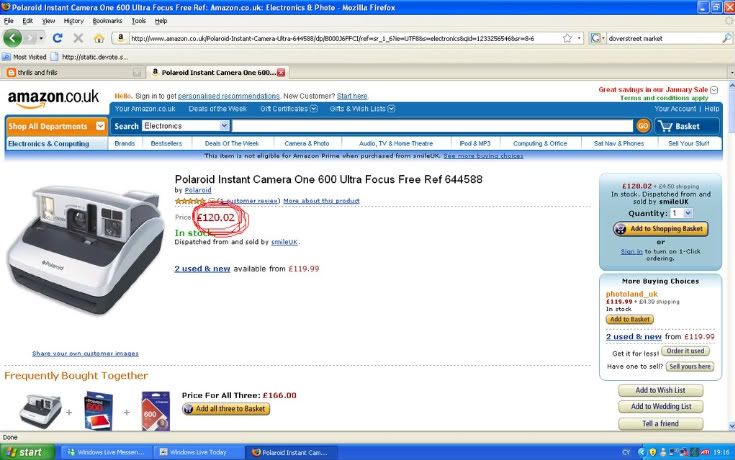Screen dimensions: 735x460
Task: Reload the page with the refresh icon
Action: (x=57, y=38)
